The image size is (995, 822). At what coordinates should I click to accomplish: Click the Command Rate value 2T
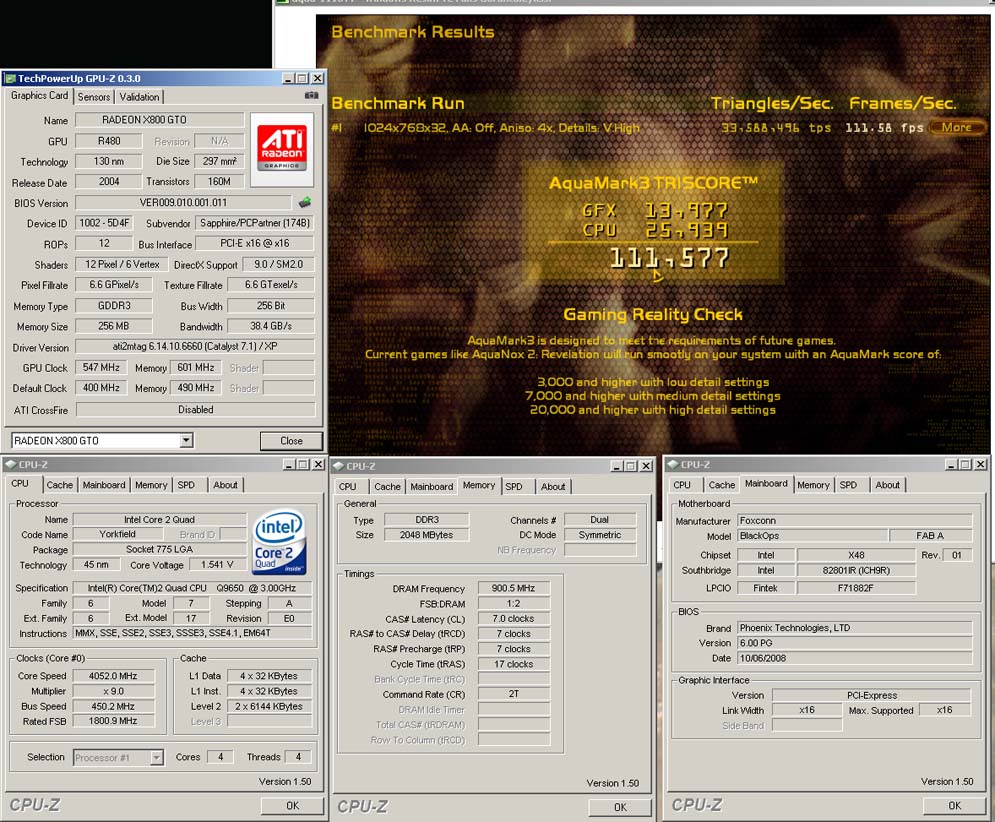coord(513,694)
